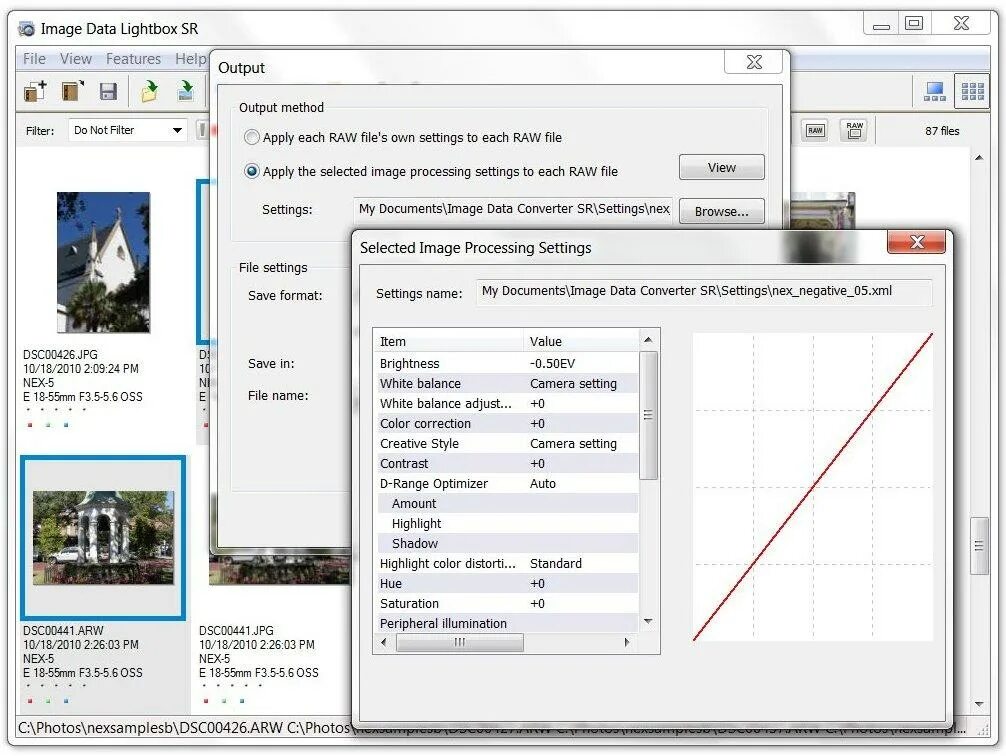This screenshot has width=1006, height=756.
Task: Click the Image Data Lightbox SR app icon
Action: point(26,29)
